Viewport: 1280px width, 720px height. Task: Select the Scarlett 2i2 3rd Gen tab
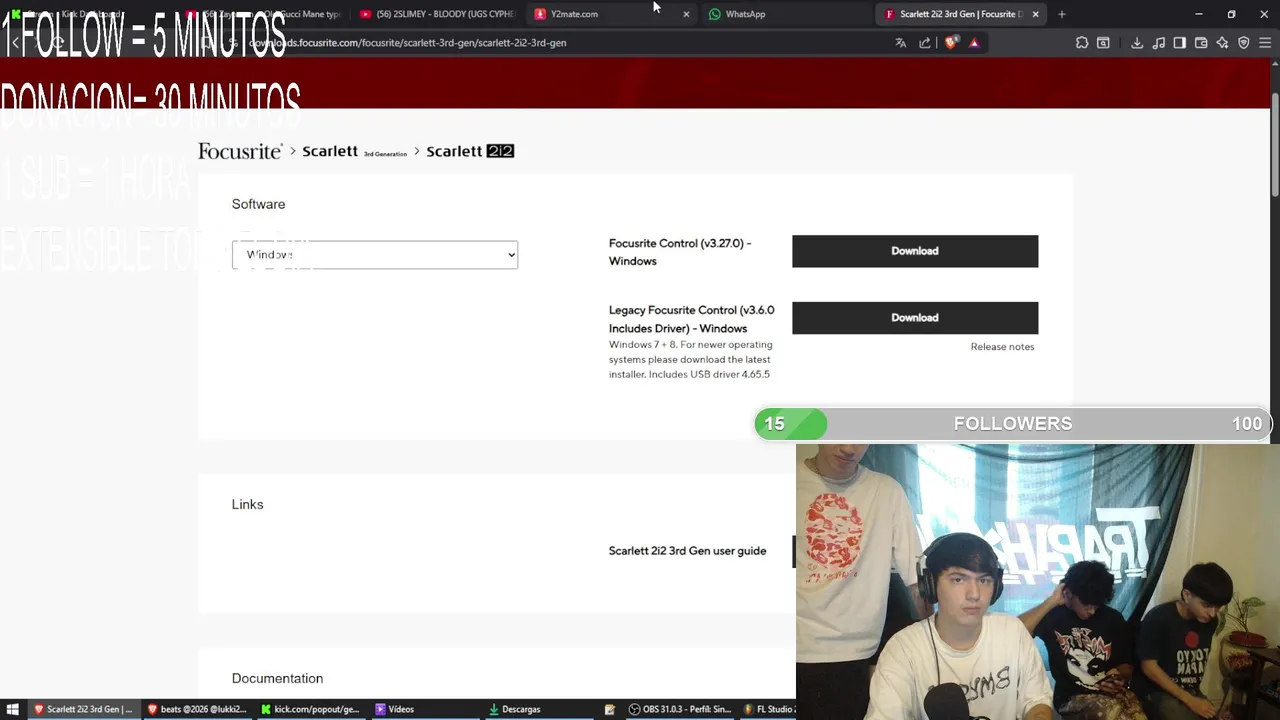click(x=960, y=14)
